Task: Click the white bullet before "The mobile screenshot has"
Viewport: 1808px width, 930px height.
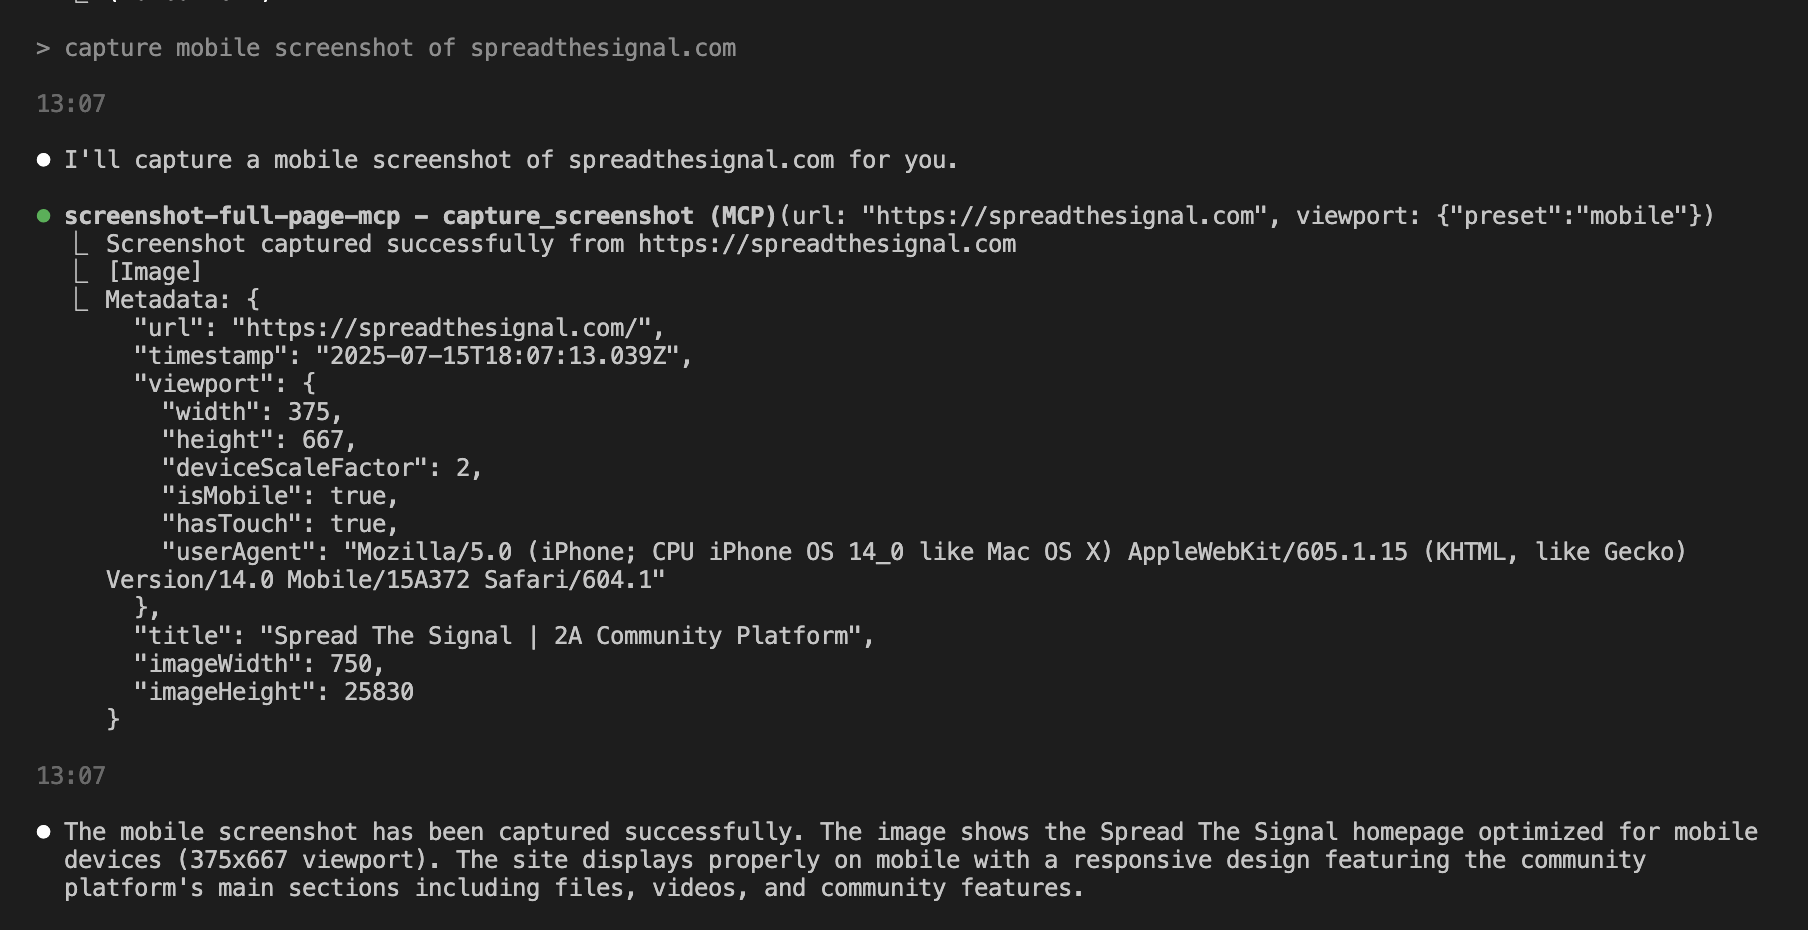Action: 43,832
